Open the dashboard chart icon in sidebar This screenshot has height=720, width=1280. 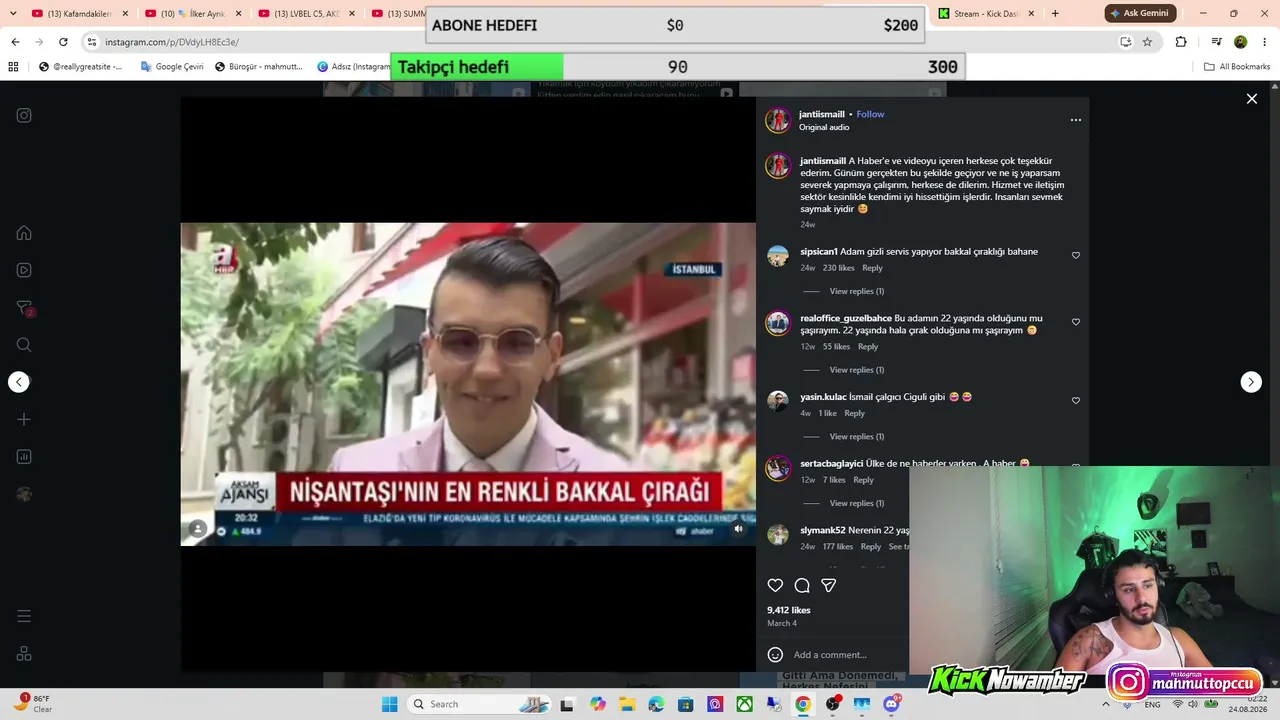coord(24,457)
